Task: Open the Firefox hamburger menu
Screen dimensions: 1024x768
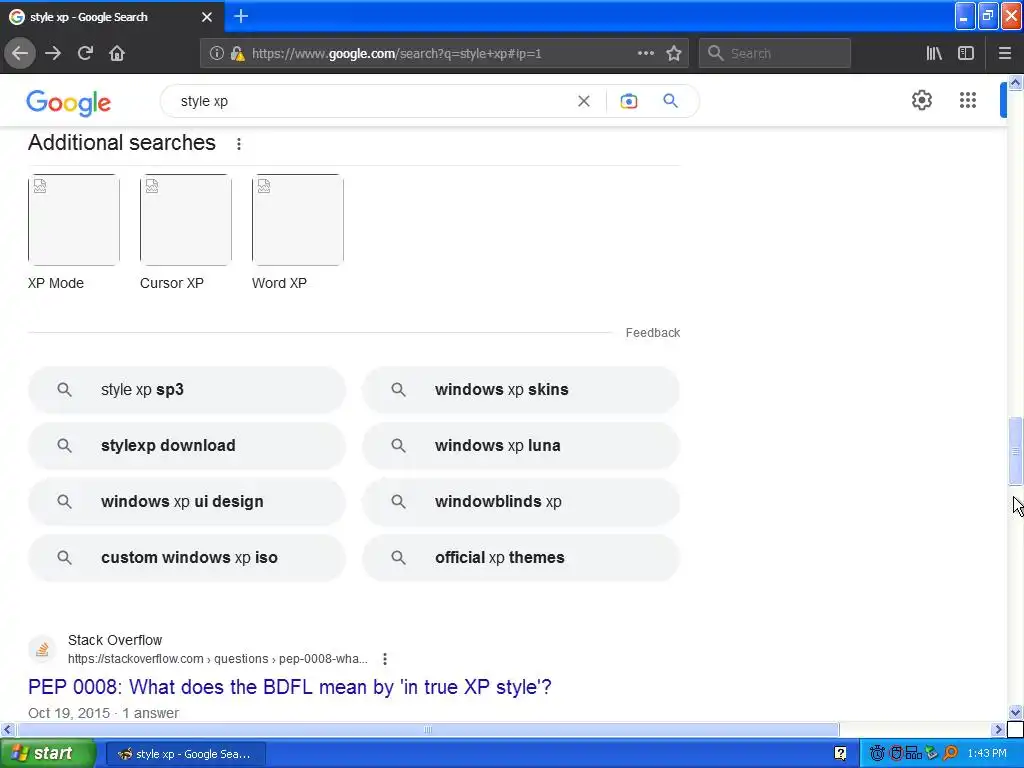Action: click(x=1005, y=53)
